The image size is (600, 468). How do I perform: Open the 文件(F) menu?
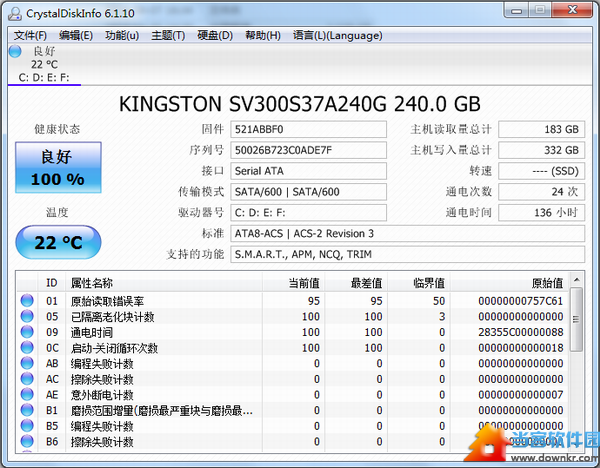pyautogui.click(x=30, y=36)
